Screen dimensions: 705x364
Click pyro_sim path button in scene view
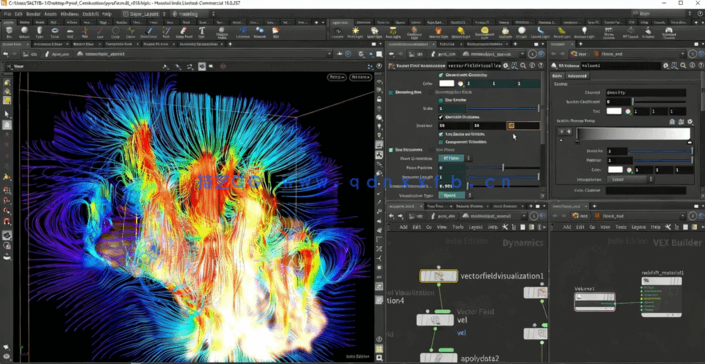coord(57,54)
